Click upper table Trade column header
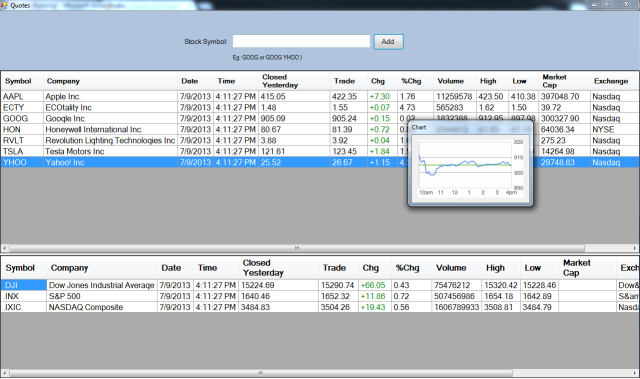 point(348,81)
